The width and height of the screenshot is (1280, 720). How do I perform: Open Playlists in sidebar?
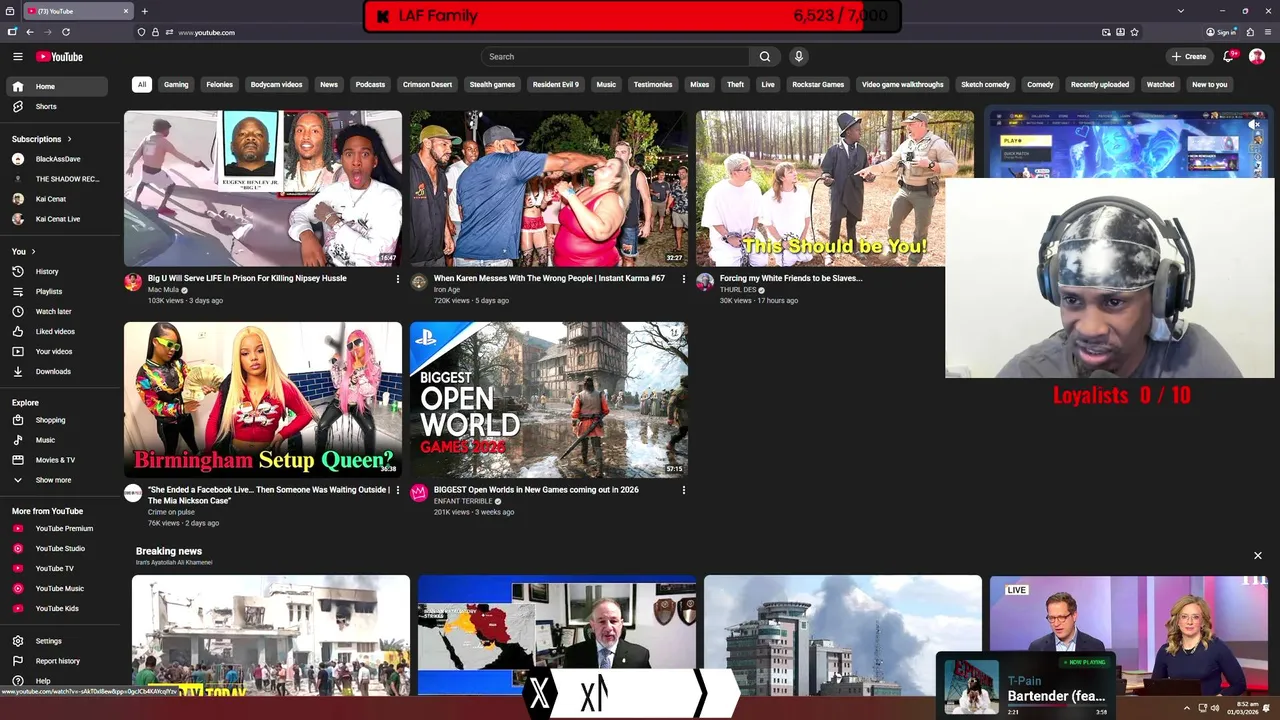(56, 291)
